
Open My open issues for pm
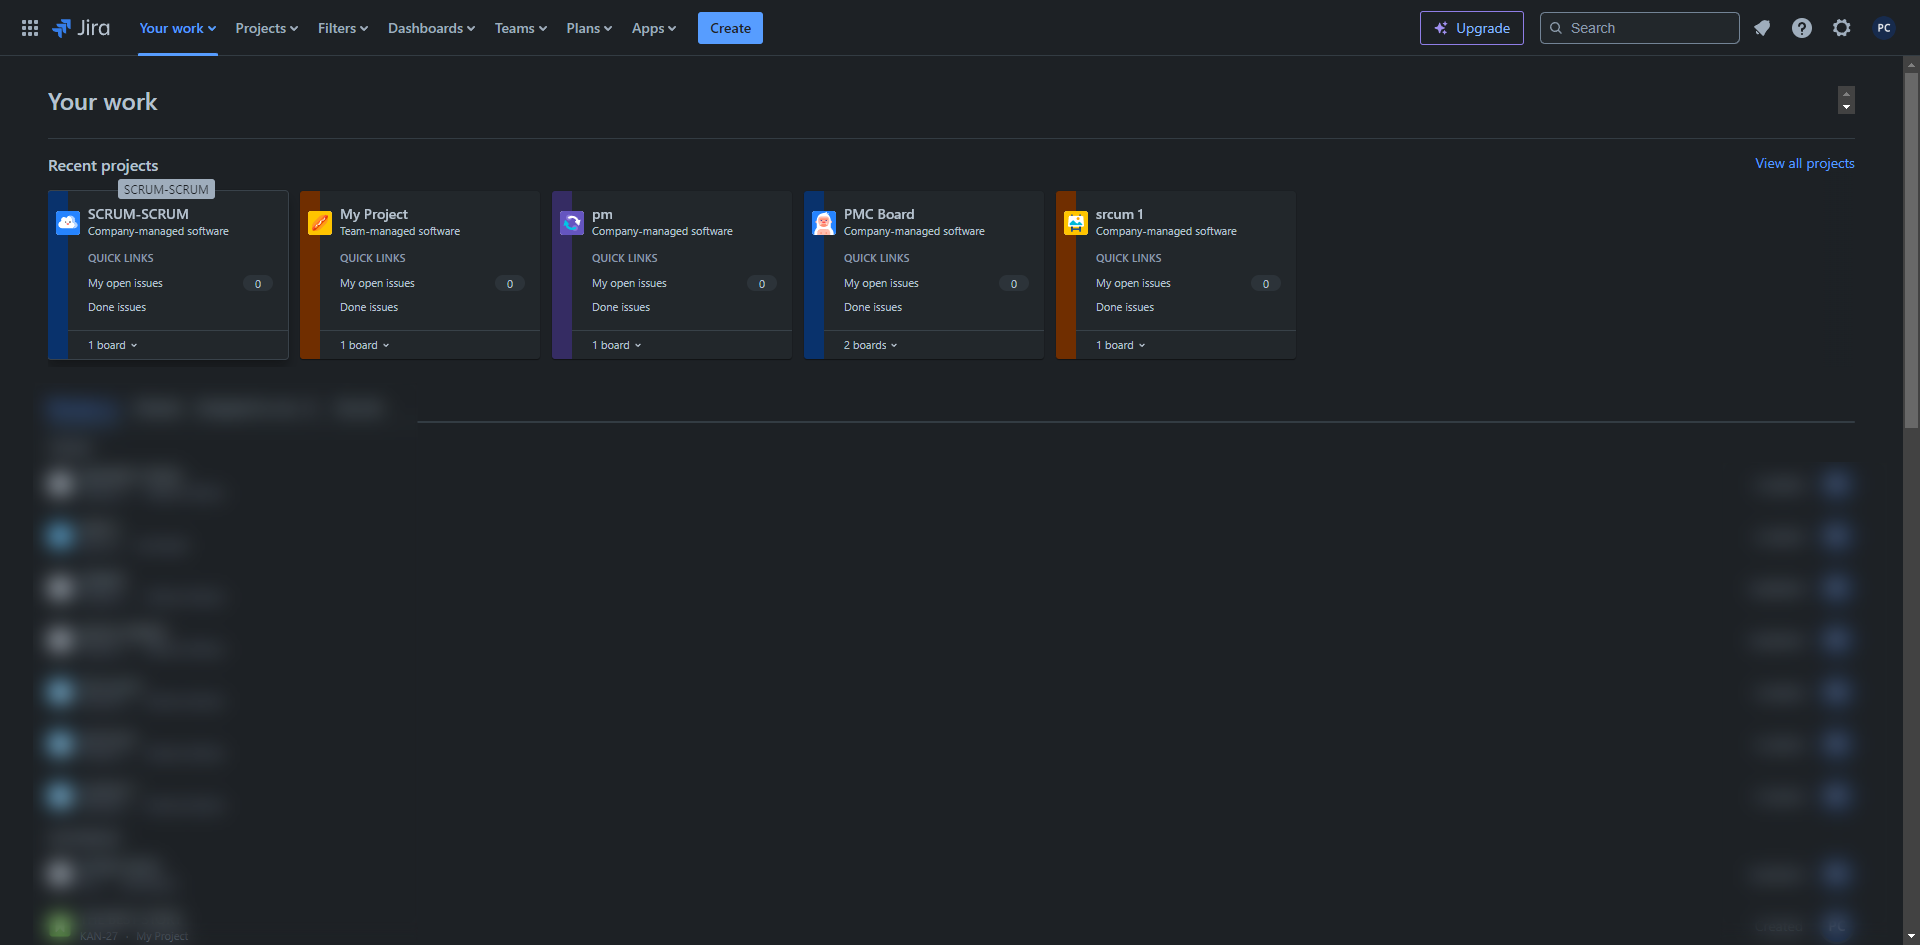[x=629, y=283]
